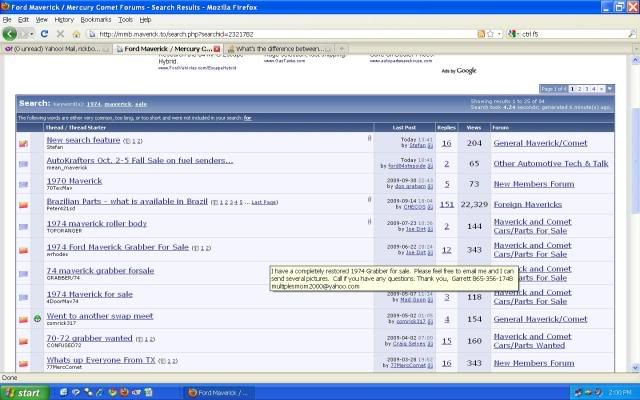Open AutoKrafters Oct. 2-5 Fall Sale thread
The height and width of the screenshot is (400, 640).
click(x=140, y=160)
